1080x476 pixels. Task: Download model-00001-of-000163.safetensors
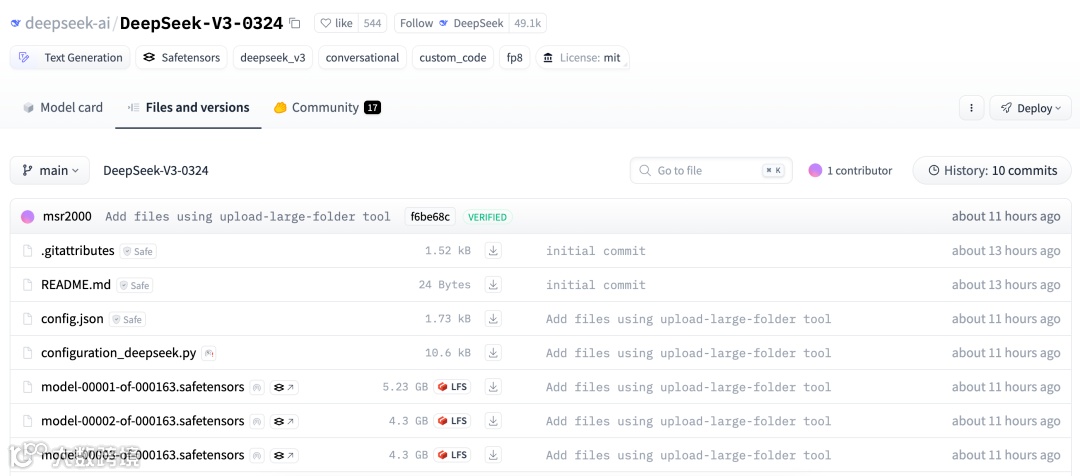click(x=493, y=387)
